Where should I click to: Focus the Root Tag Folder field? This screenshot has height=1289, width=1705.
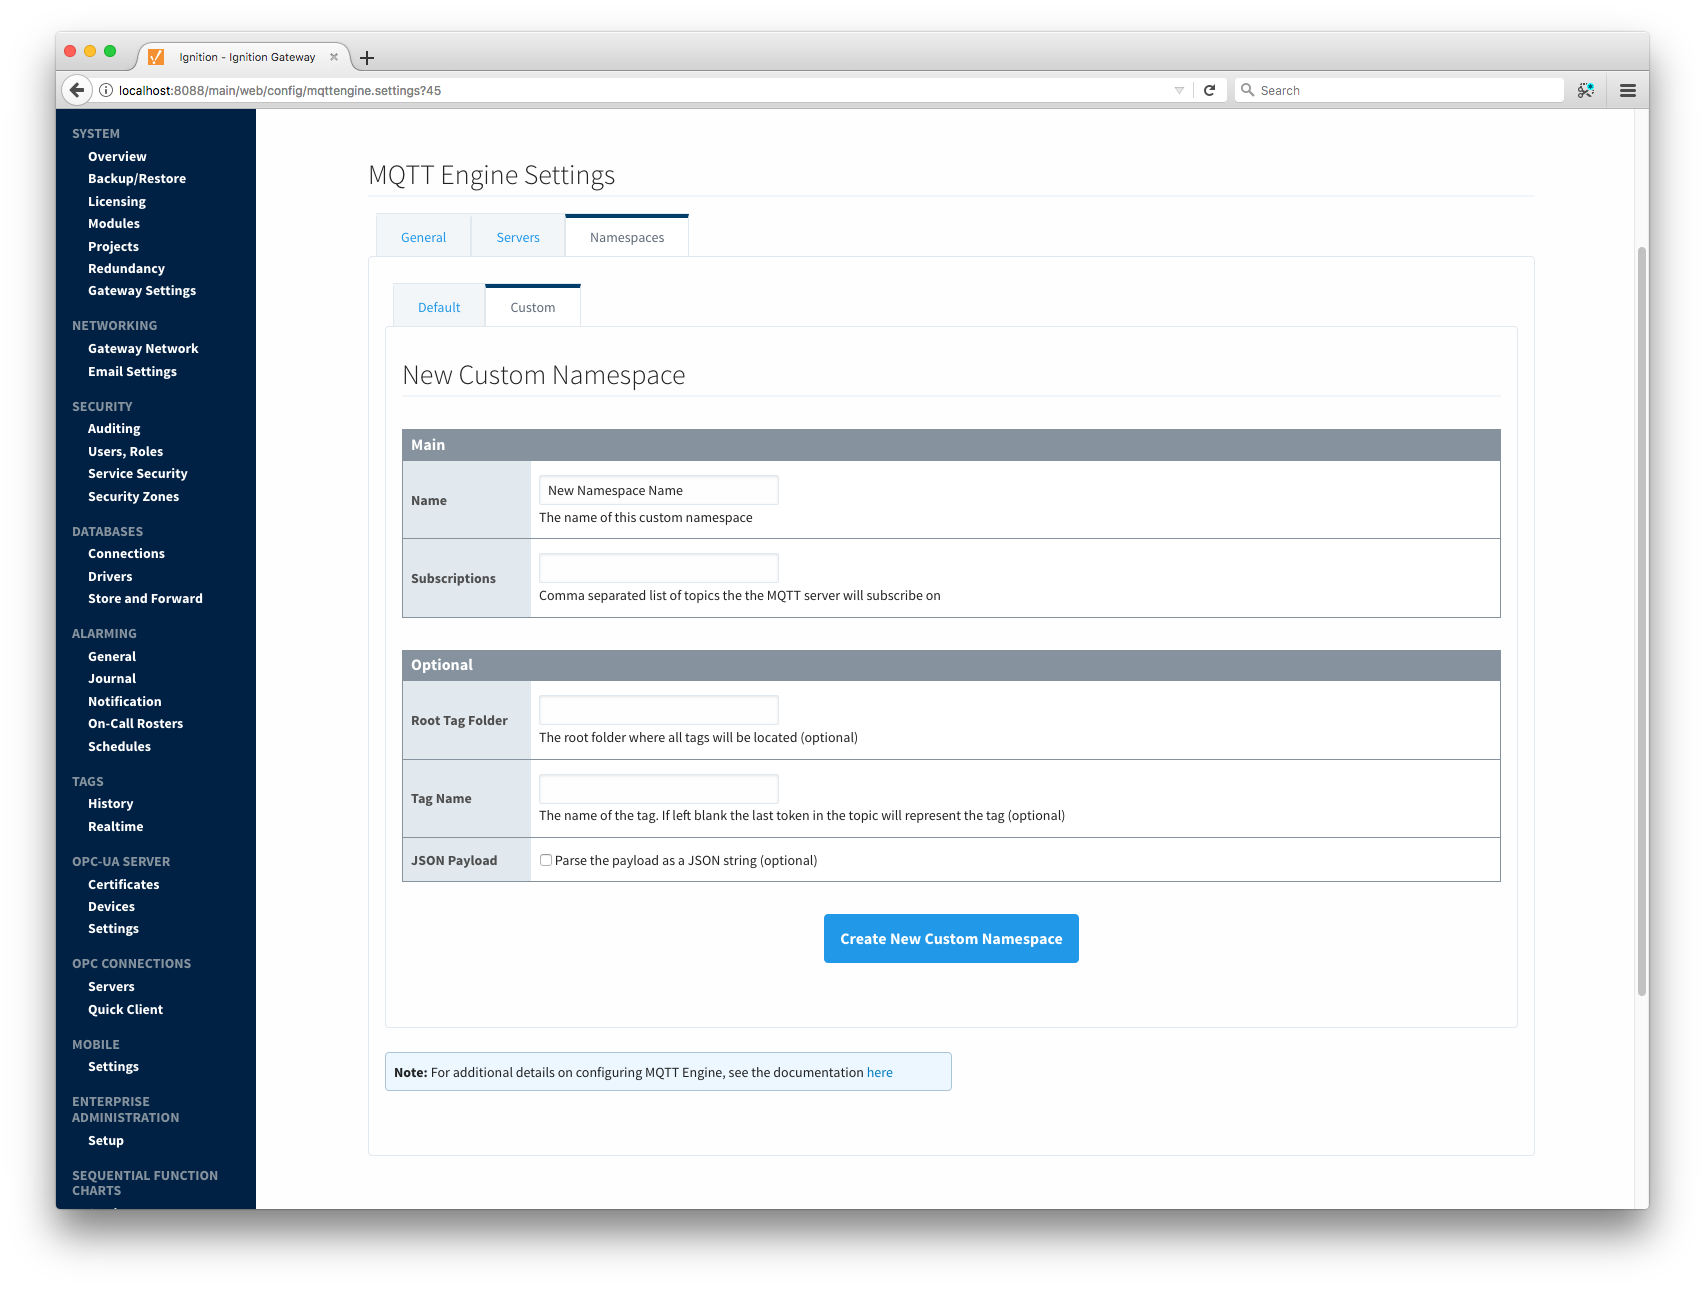(659, 710)
